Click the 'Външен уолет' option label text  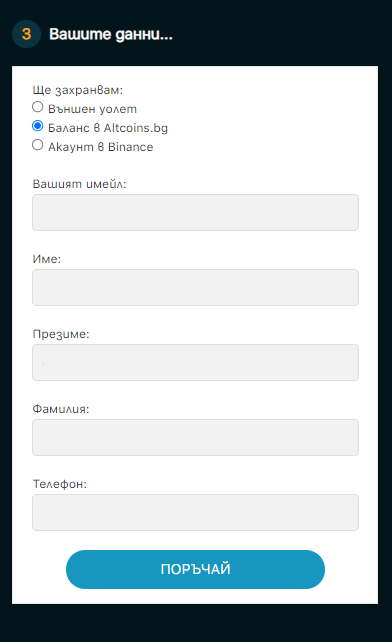point(92,109)
